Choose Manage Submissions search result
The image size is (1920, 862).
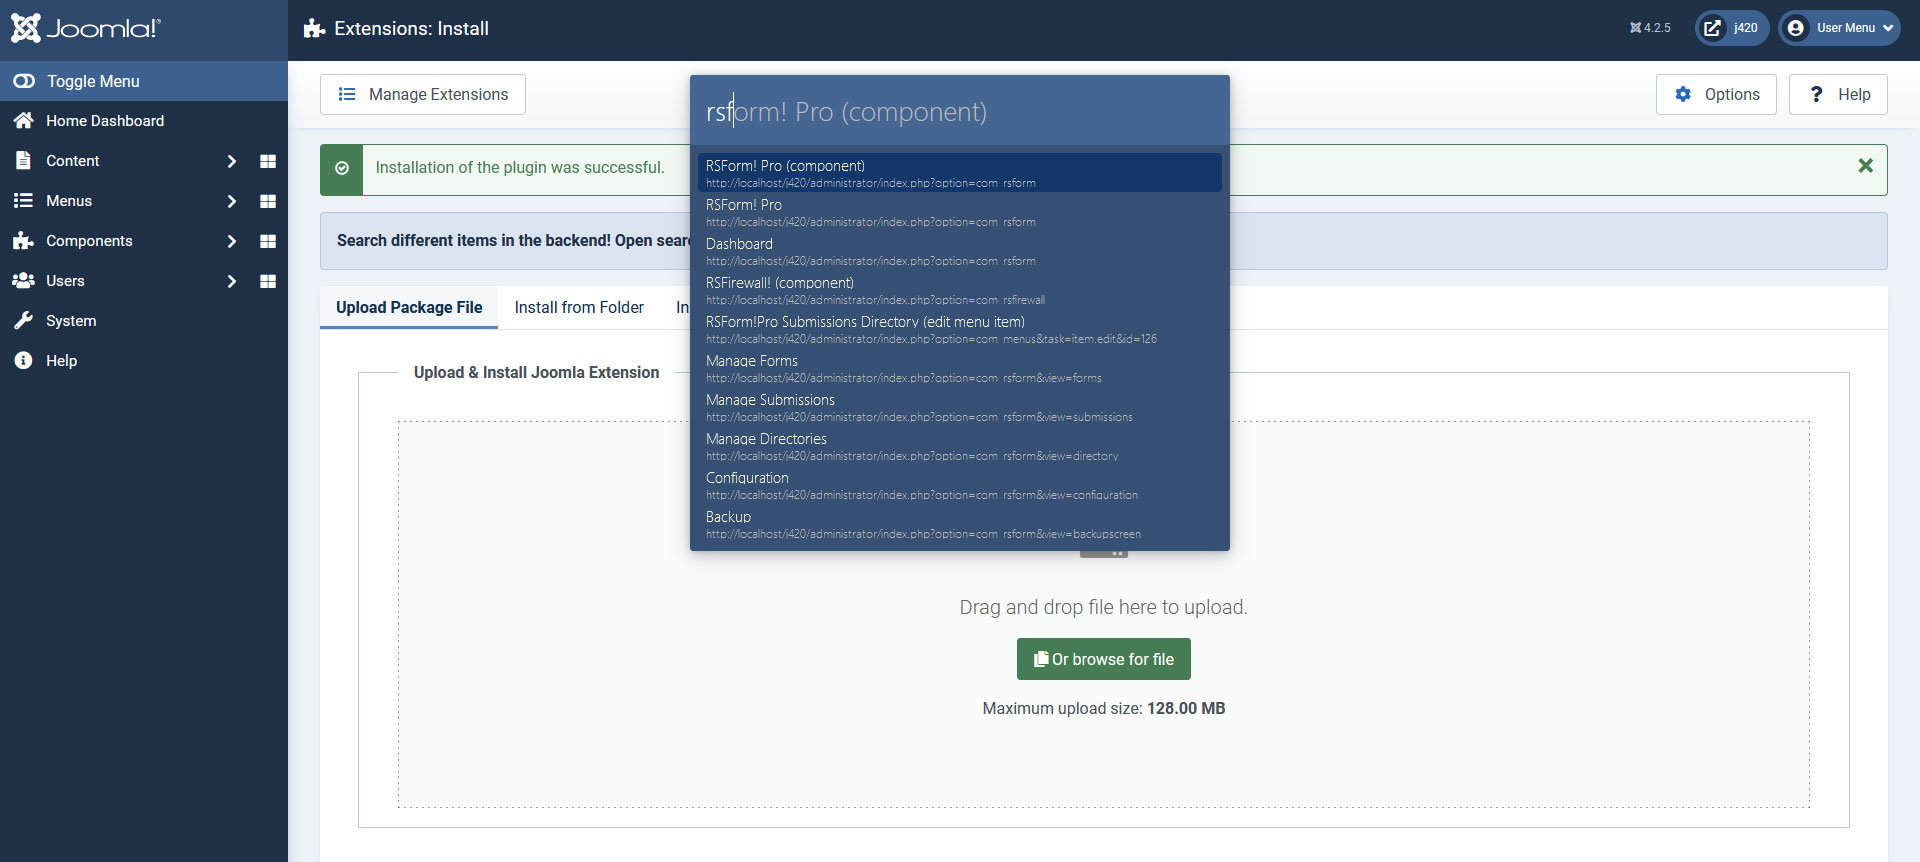[960, 406]
